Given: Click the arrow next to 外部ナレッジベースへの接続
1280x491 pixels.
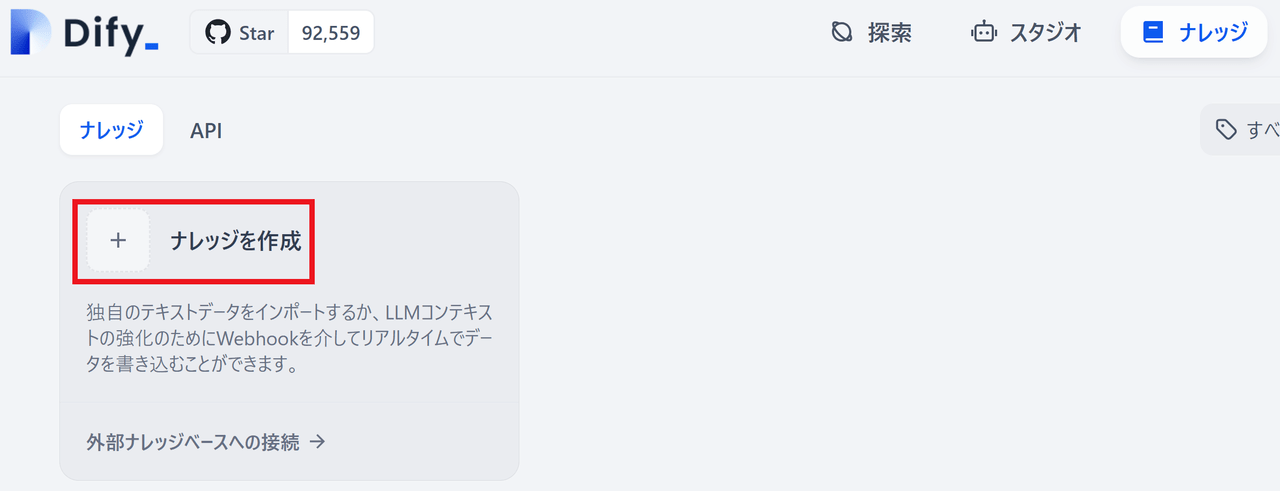Looking at the screenshot, I should click(x=317, y=441).
